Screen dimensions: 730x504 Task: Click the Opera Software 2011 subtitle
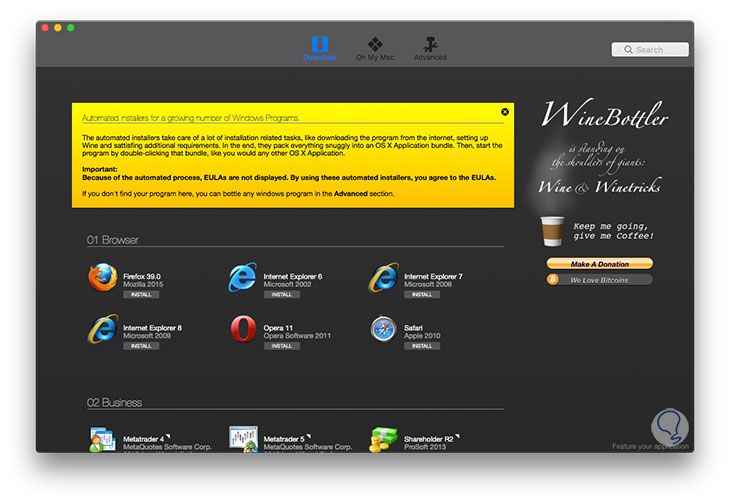pyautogui.click(x=297, y=336)
